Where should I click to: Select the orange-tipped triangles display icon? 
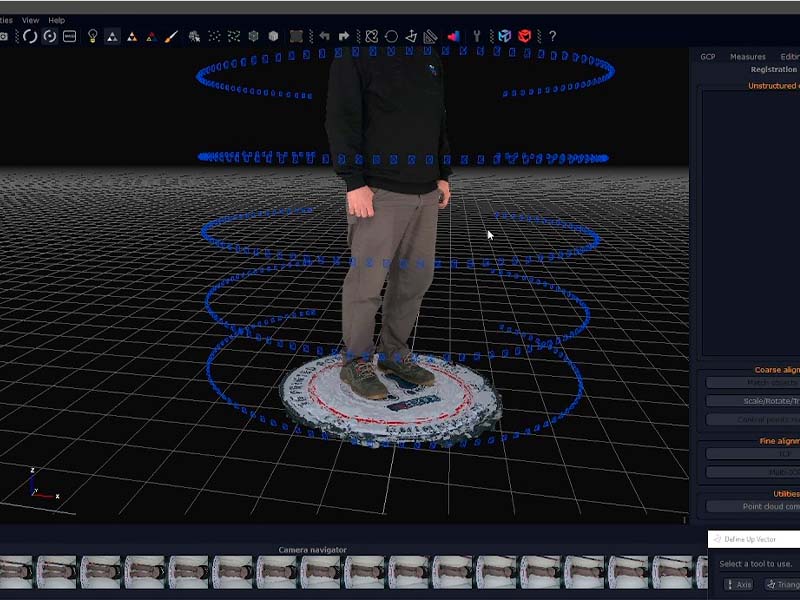click(132, 37)
